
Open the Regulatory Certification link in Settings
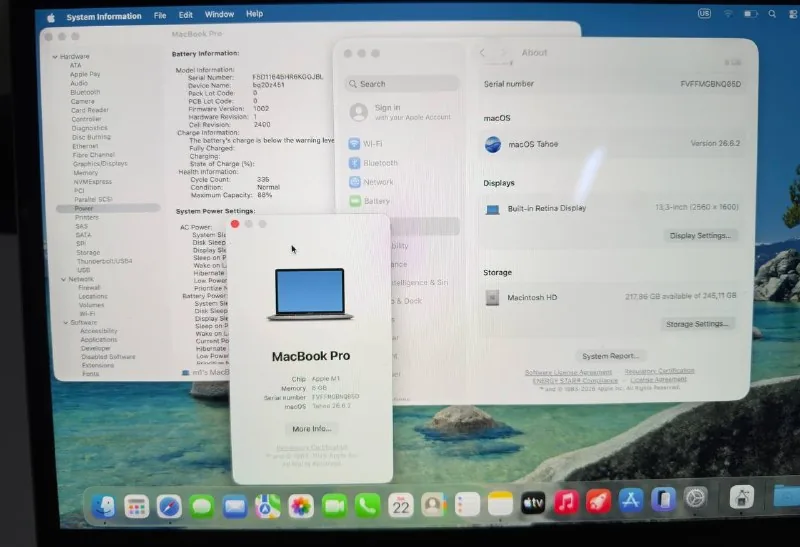pos(659,371)
